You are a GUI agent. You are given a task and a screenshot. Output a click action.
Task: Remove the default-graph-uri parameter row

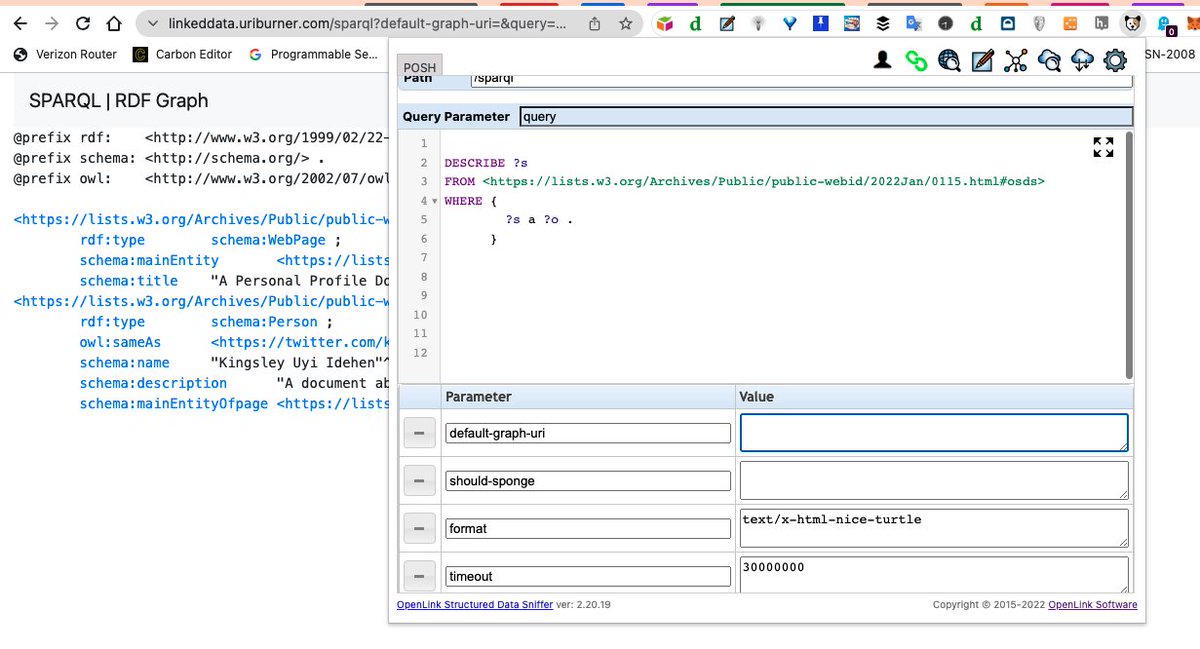coord(419,433)
